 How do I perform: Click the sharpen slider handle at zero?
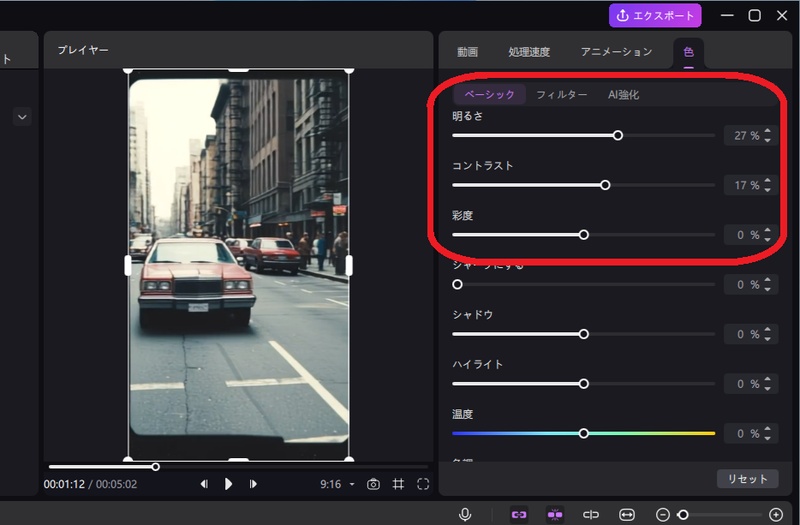coord(458,284)
